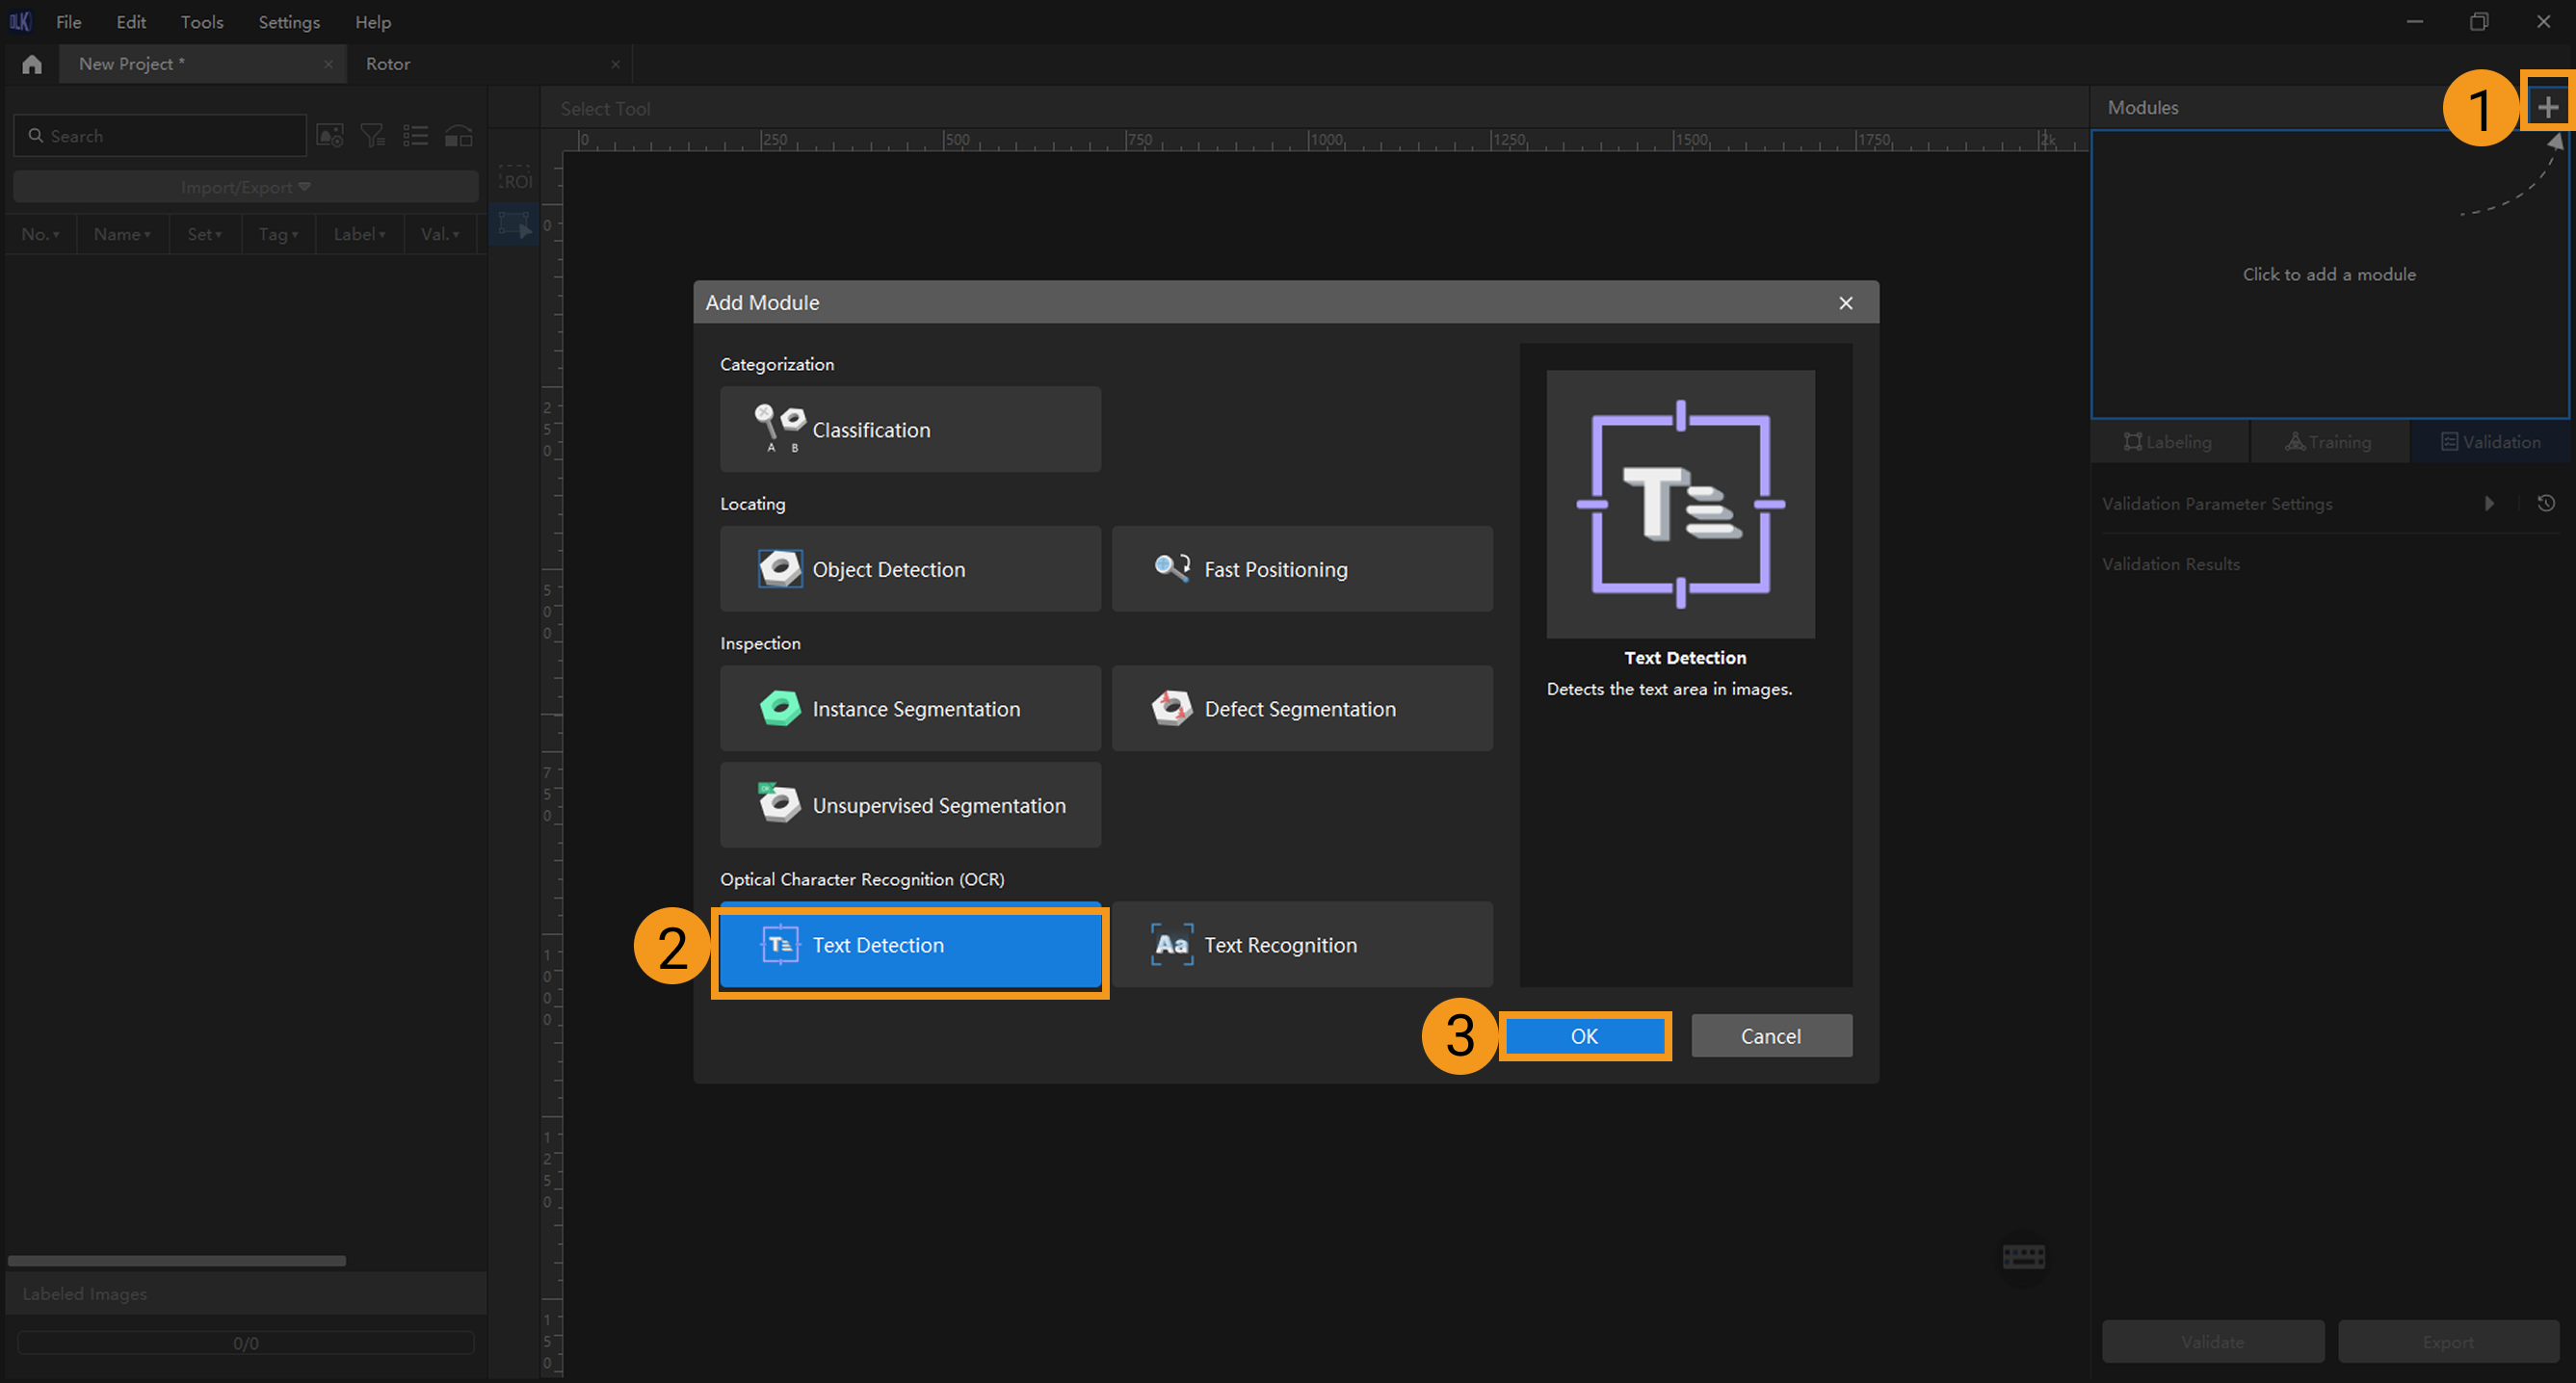Open the Label column filter dropdown
This screenshot has height=1383, width=2576.
point(360,234)
